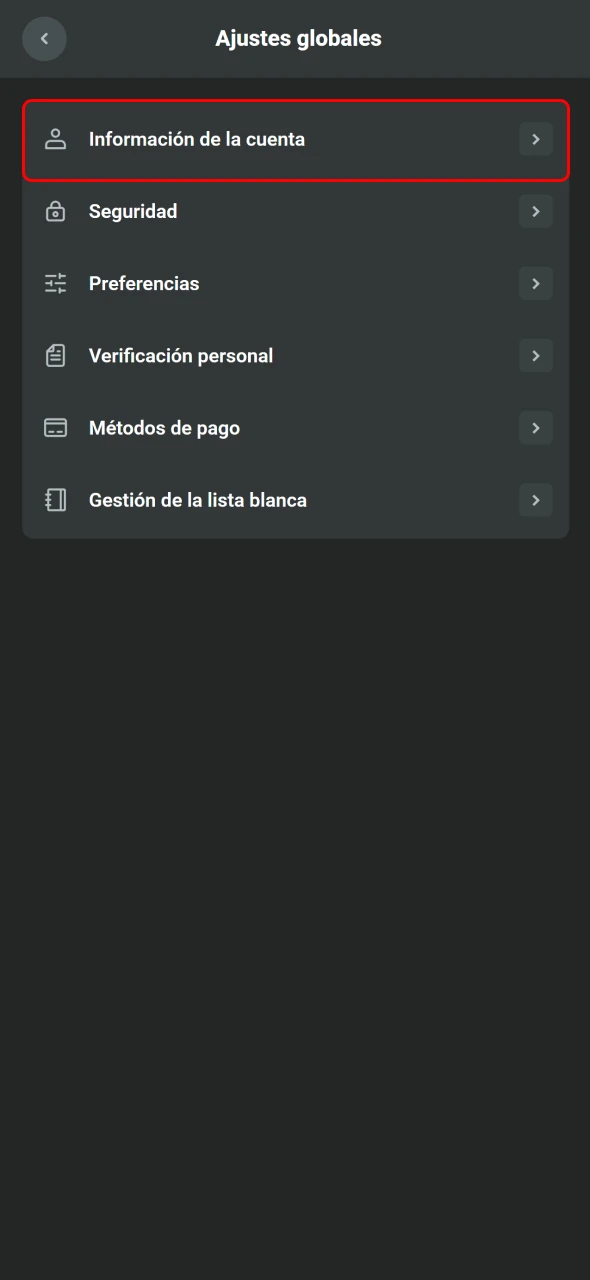
Task: Tap the Ajustes globales title bar
Action: 297,38
